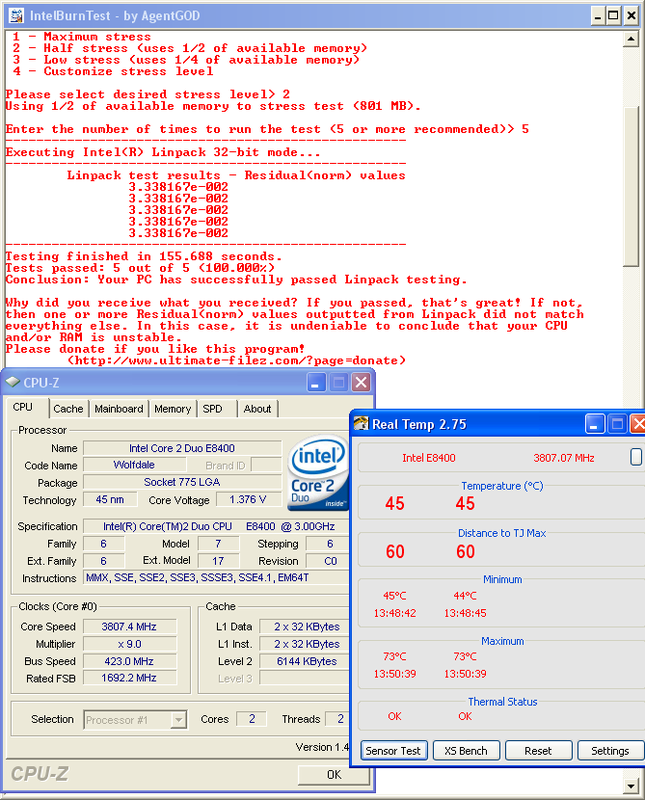Click the L1 Inst. value 2 x 32 KBytes
This screenshot has height=800, width=645.
[x=306, y=644]
